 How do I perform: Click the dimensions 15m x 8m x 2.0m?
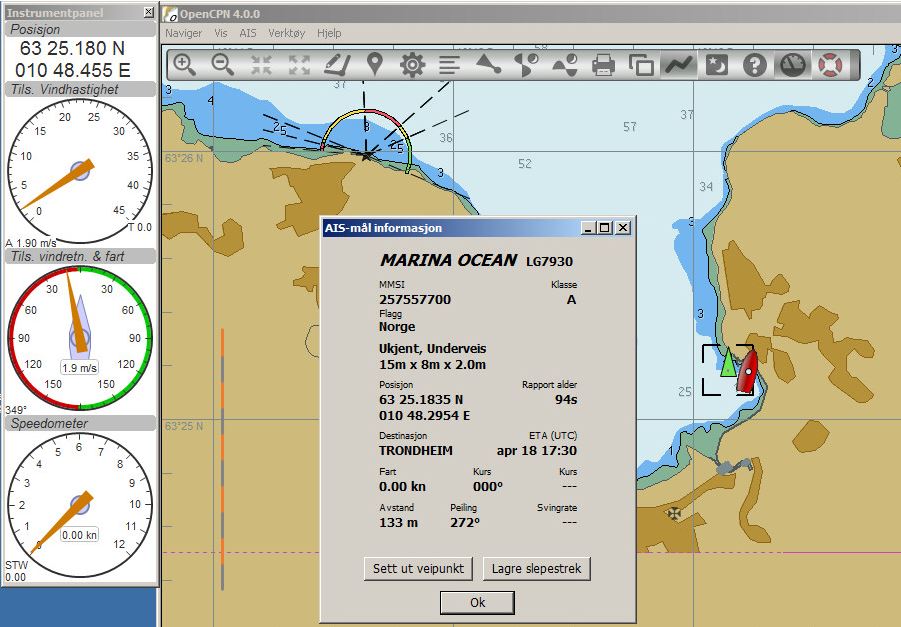coord(433,365)
